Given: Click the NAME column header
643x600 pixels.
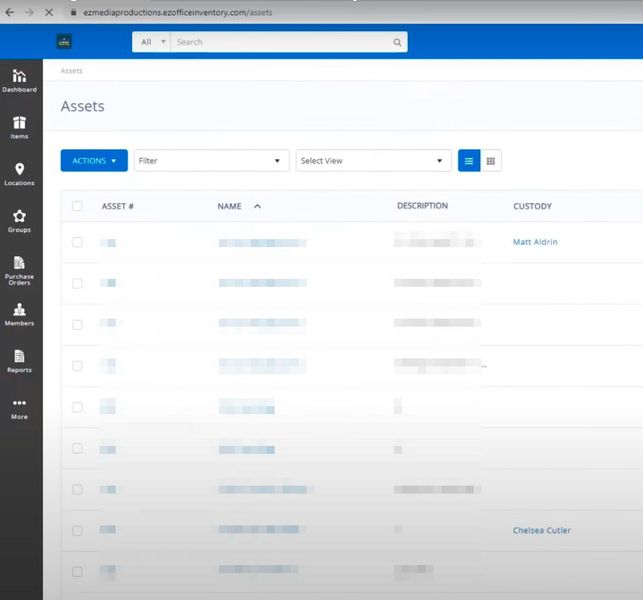Looking at the screenshot, I should tap(229, 206).
